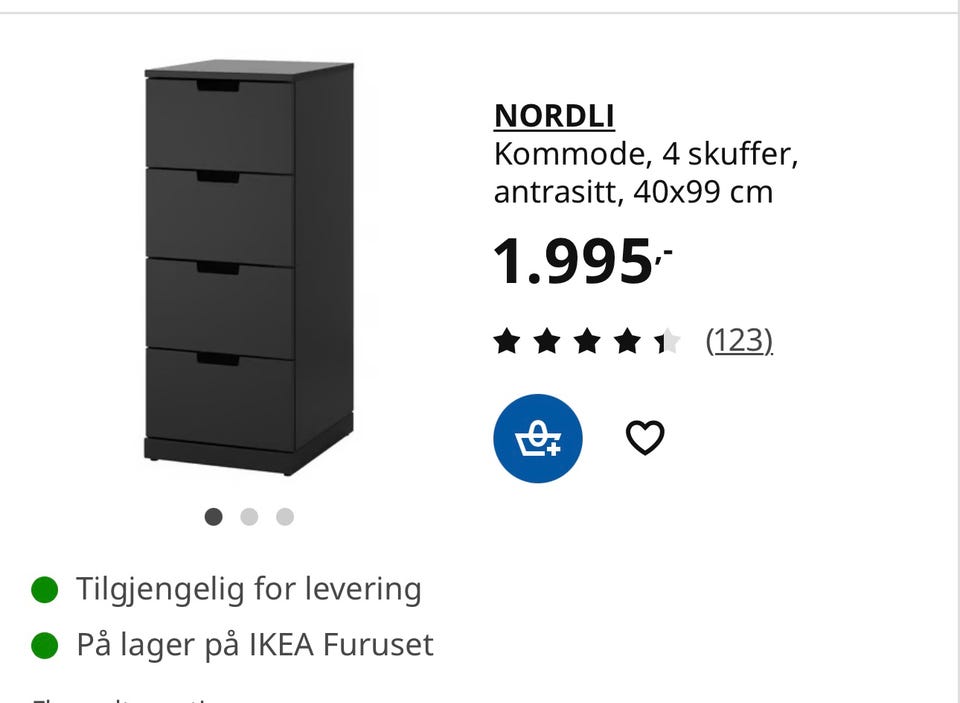Viewport: 960px width, 703px height.
Task: Open the NORDLI dresser product image
Action: click(x=248, y=268)
